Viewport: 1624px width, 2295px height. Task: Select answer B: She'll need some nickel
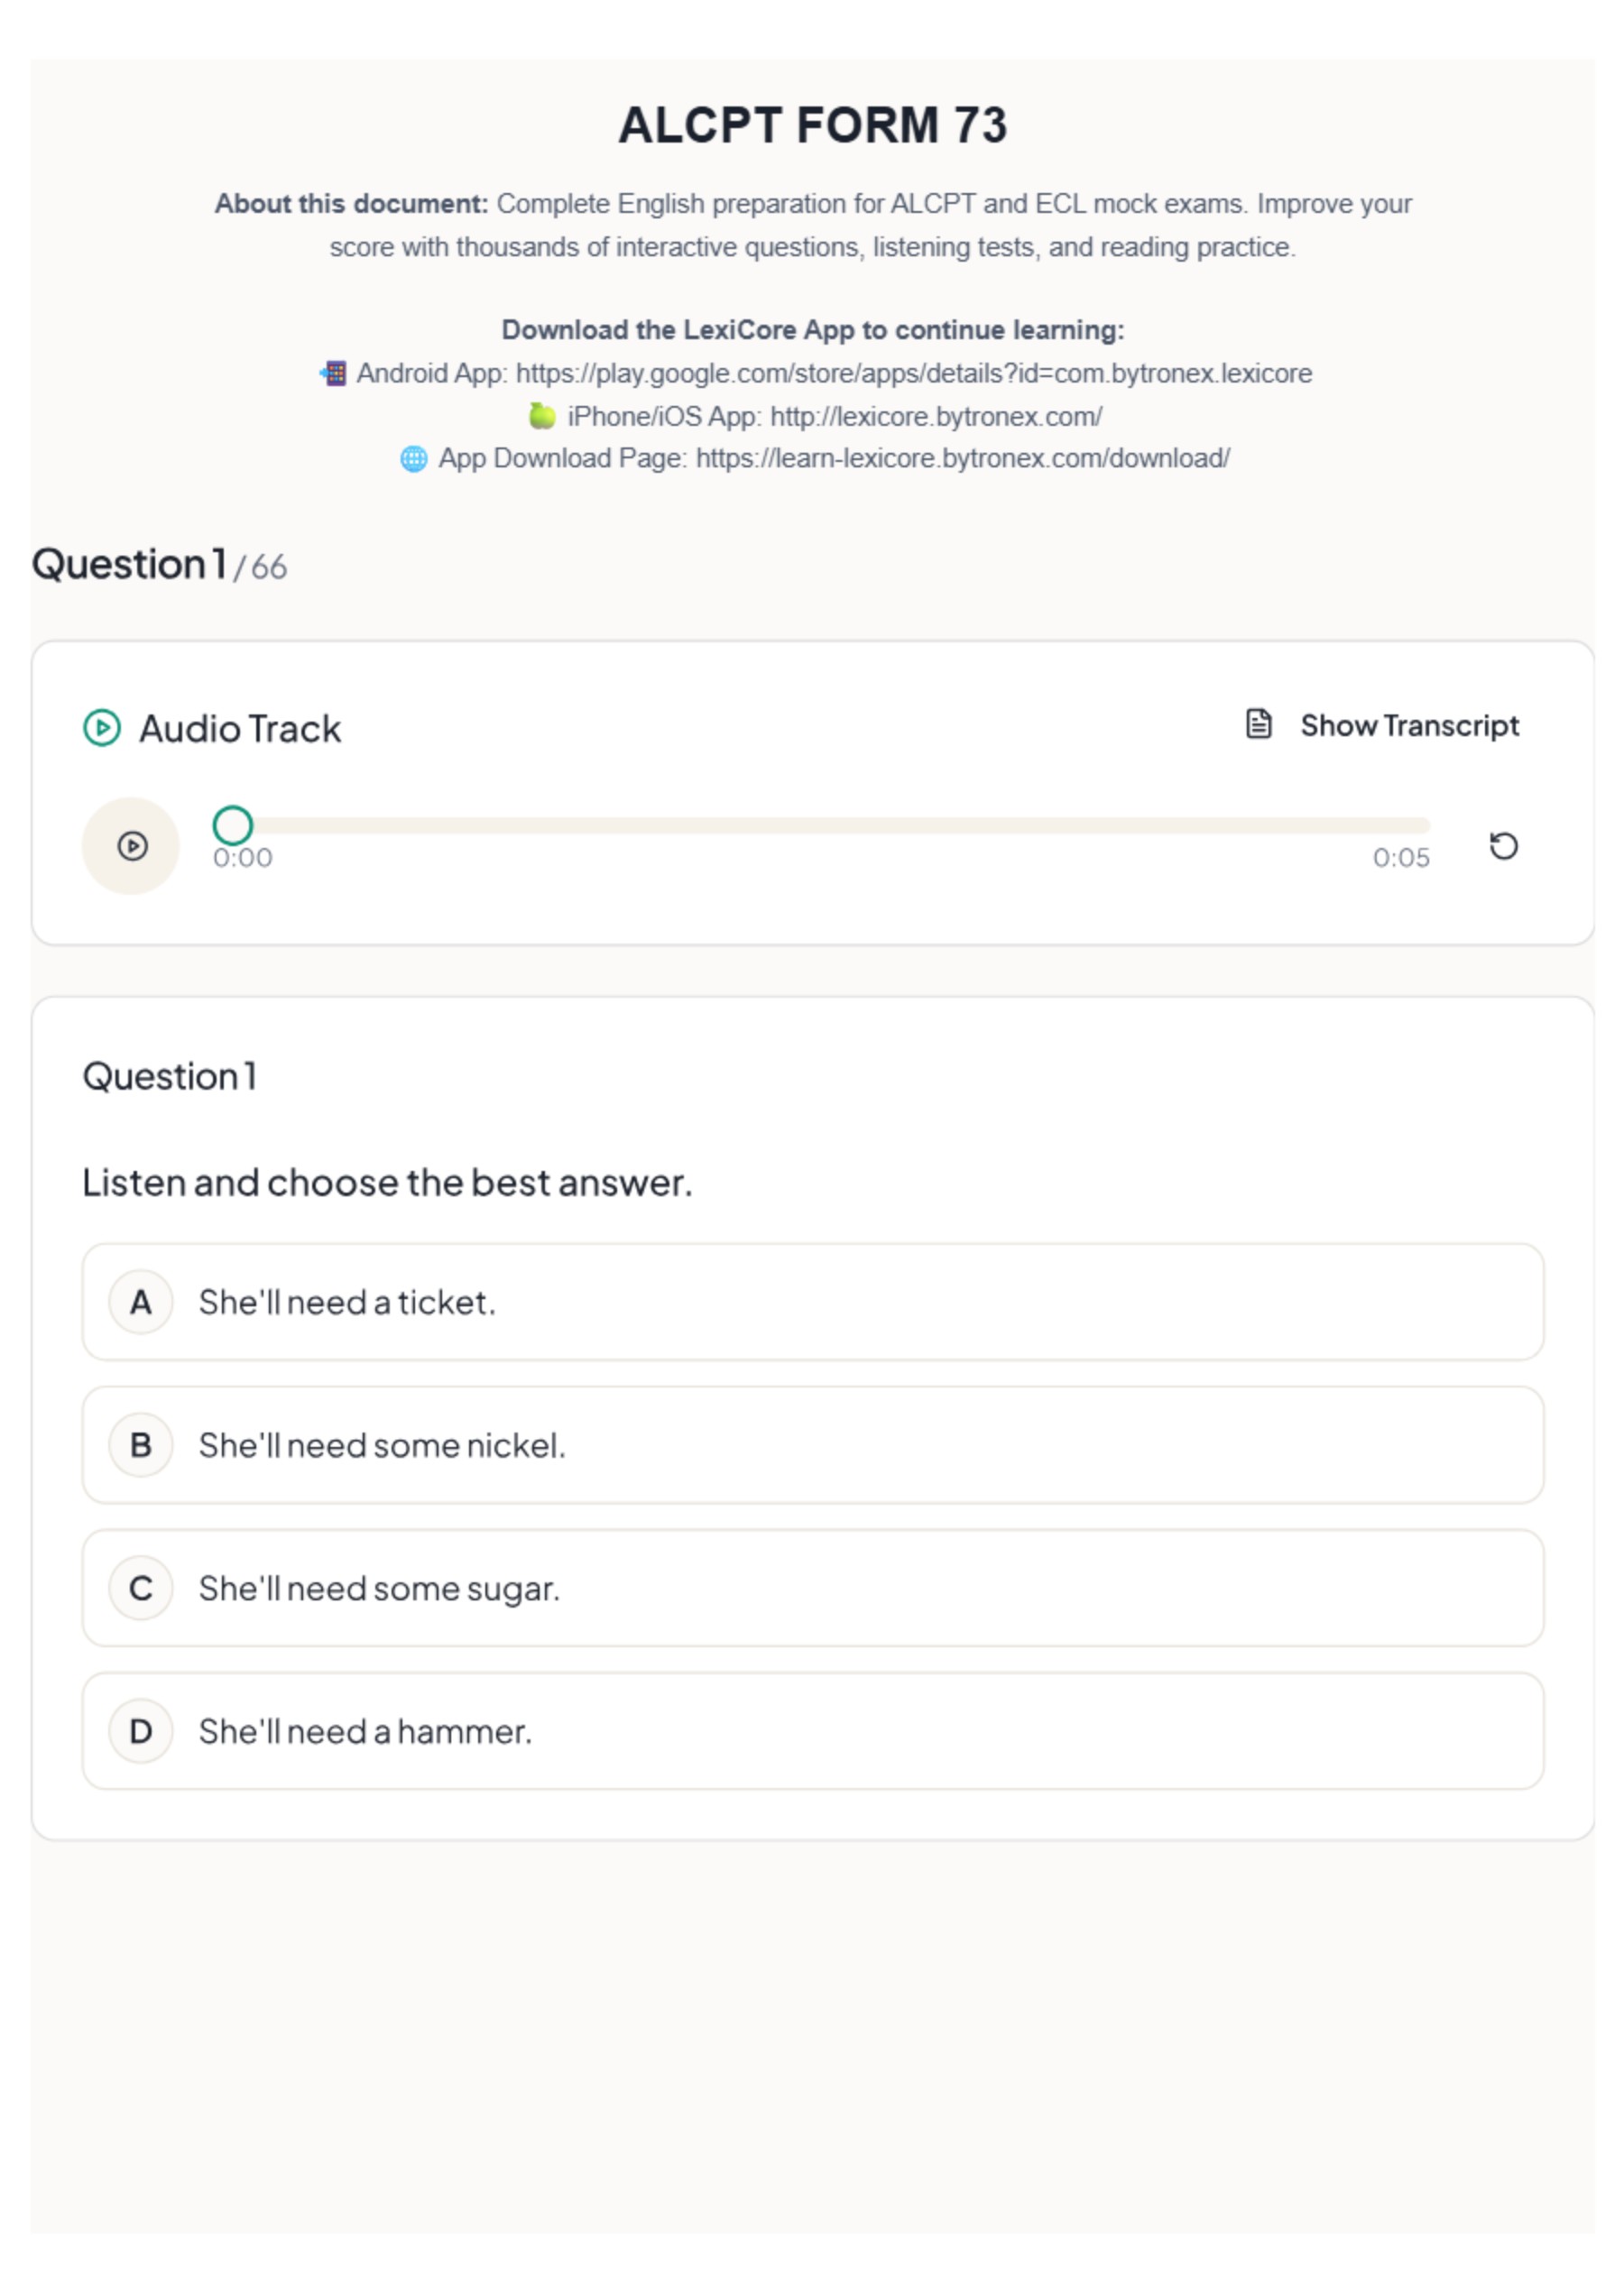tap(812, 1445)
